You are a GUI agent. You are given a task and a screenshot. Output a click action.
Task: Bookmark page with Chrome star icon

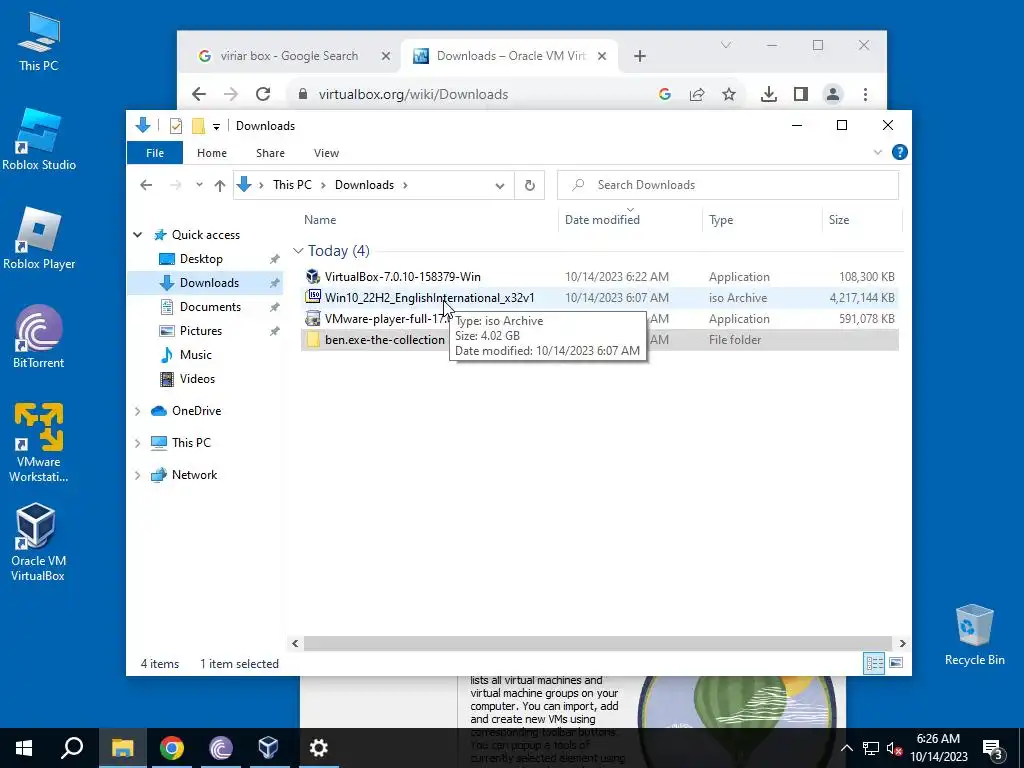point(729,94)
